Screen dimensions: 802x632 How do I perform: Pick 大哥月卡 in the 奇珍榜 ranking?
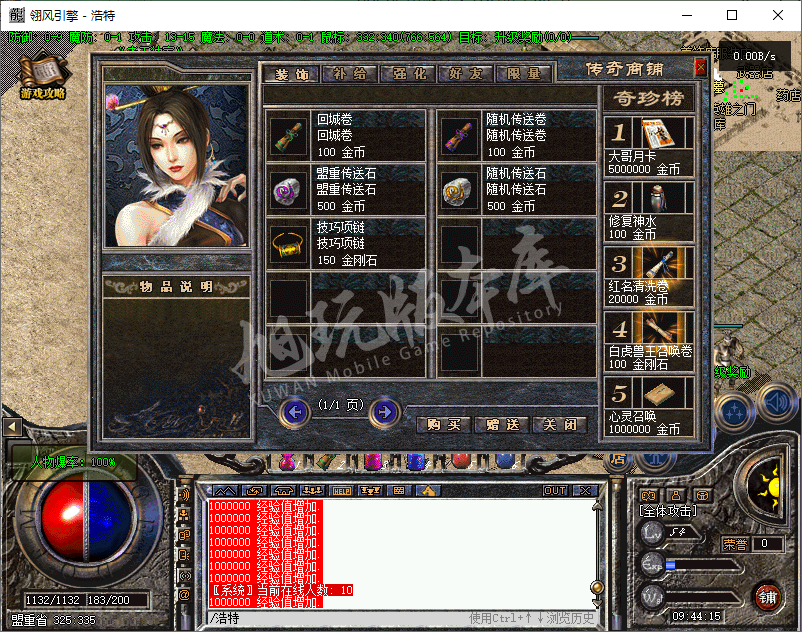click(649, 147)
